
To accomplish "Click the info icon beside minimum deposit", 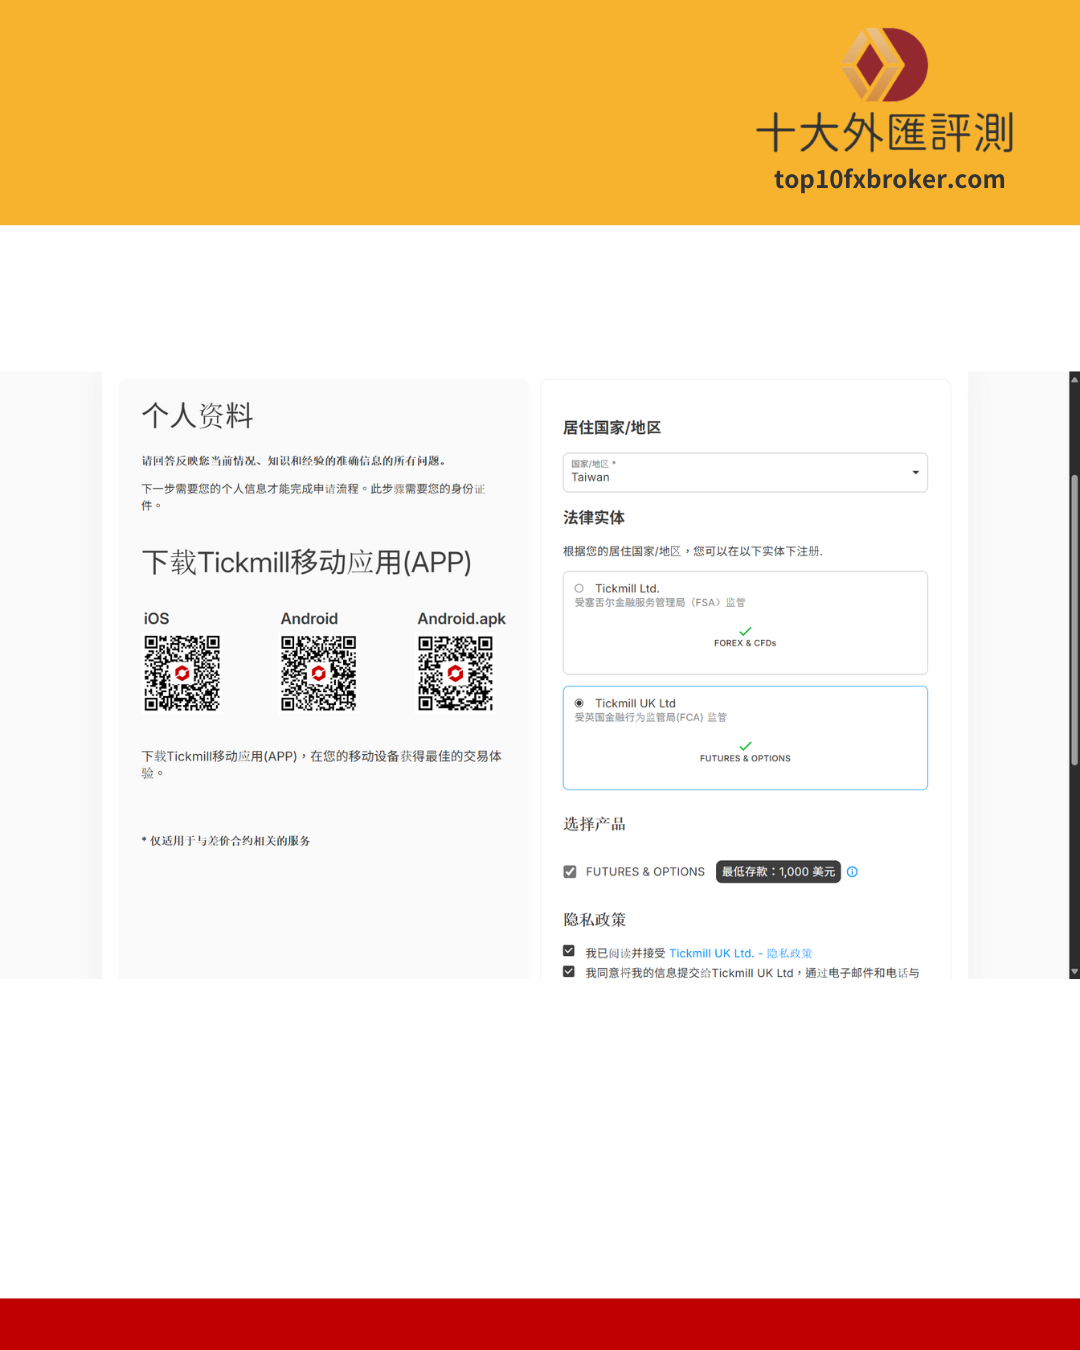I will tap(852, 872).
